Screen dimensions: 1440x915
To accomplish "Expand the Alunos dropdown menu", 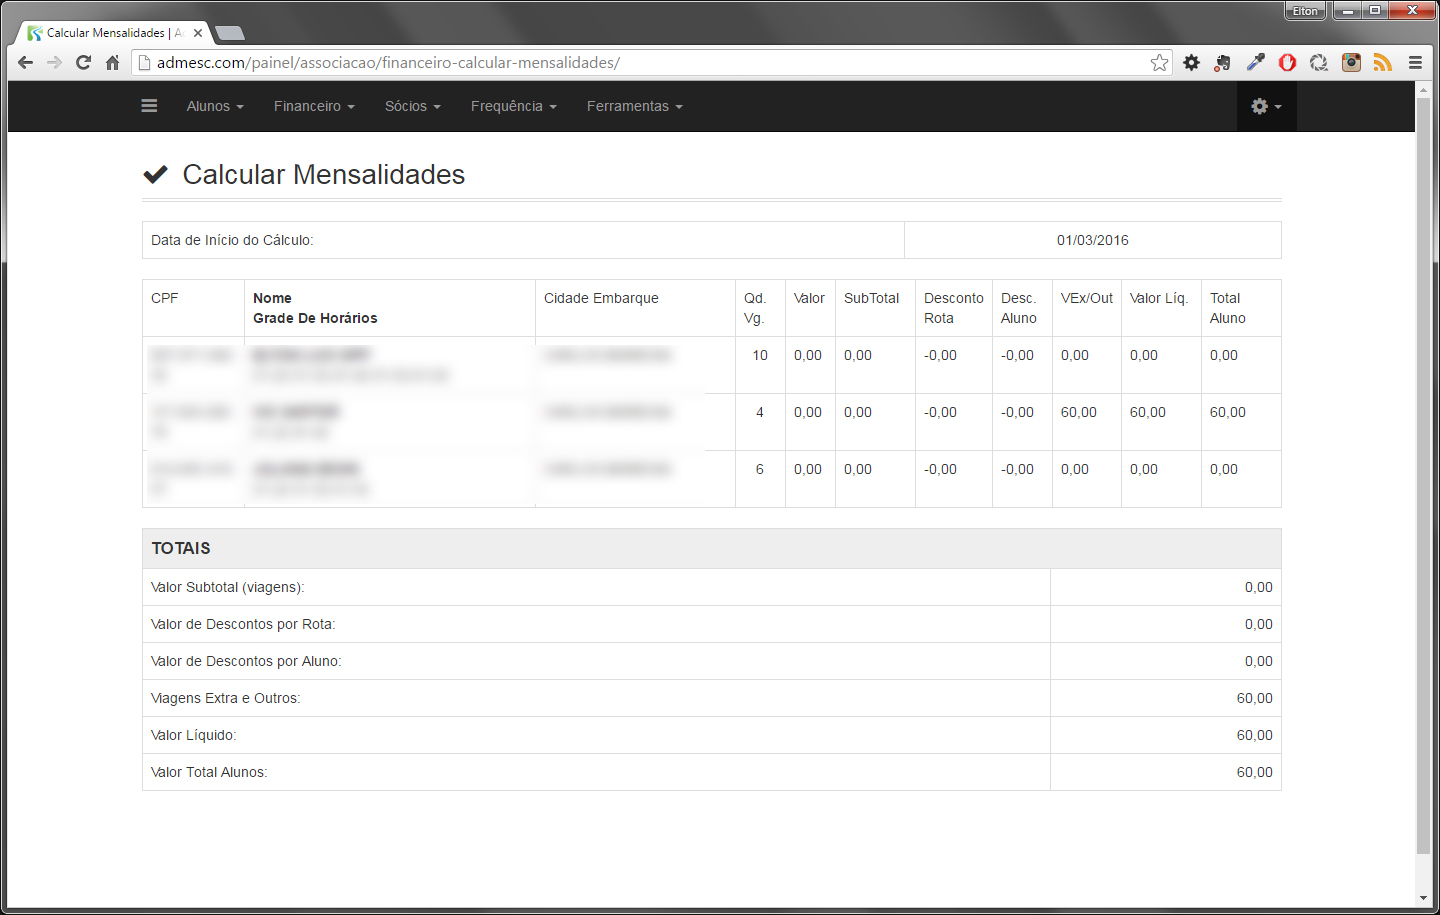I will 215,106.
